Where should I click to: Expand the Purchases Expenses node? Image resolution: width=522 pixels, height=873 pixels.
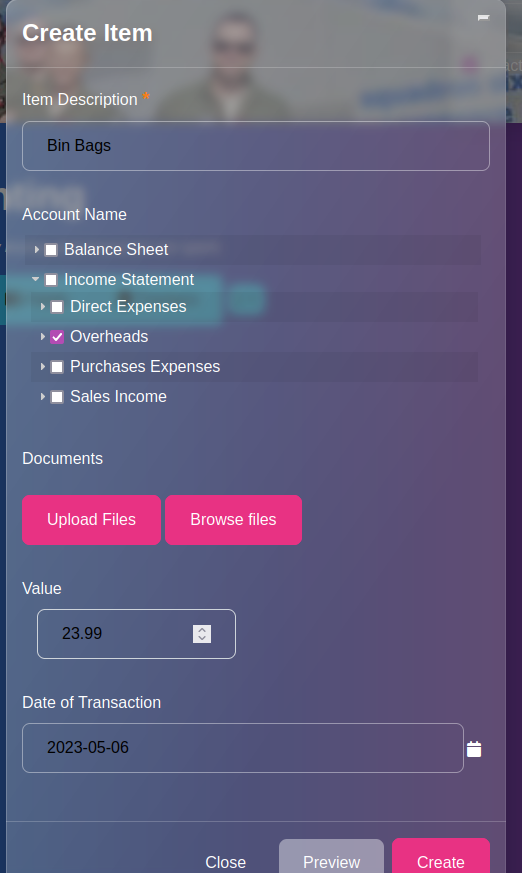point(43,366)
